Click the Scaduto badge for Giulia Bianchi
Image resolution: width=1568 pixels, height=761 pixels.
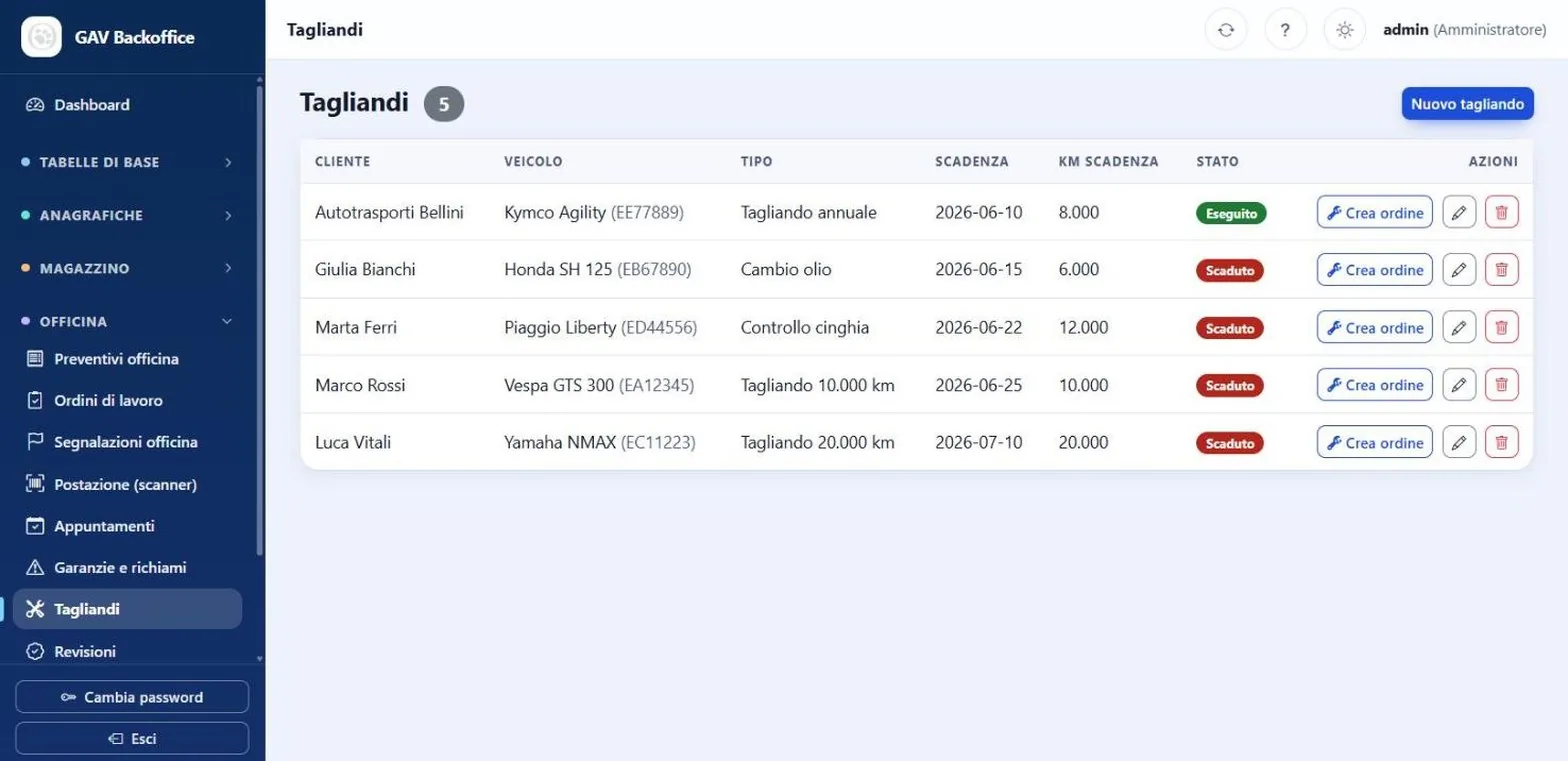coord(1230,270)
